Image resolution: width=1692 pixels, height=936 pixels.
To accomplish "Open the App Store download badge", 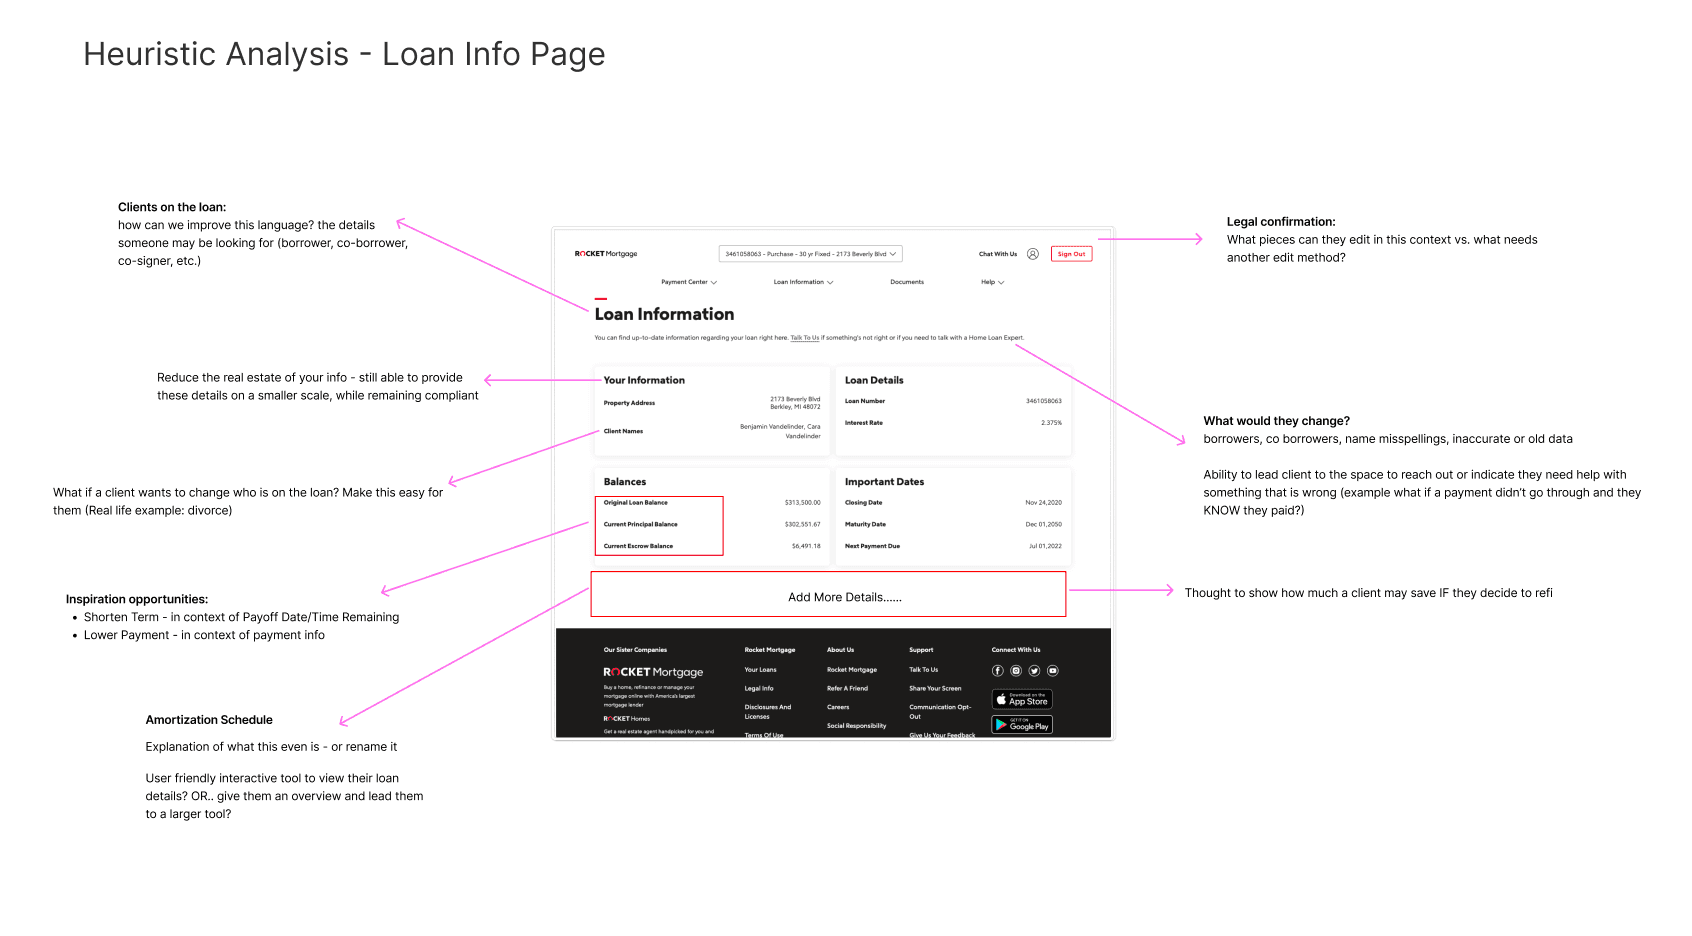I will pos(1022,699).
